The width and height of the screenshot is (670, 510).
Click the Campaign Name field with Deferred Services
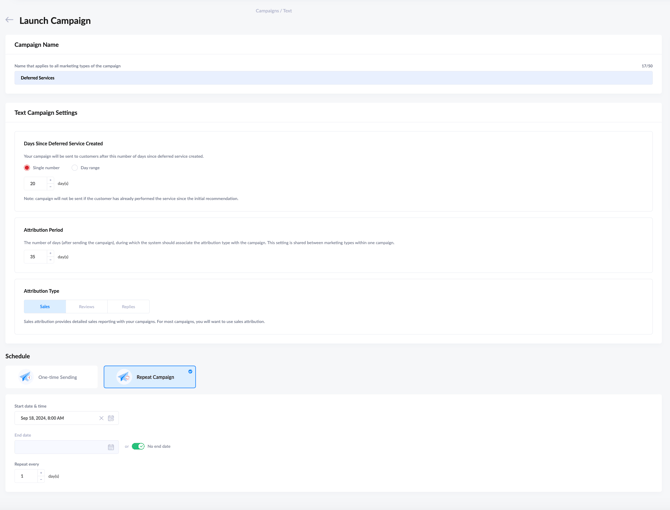(333, 78)
